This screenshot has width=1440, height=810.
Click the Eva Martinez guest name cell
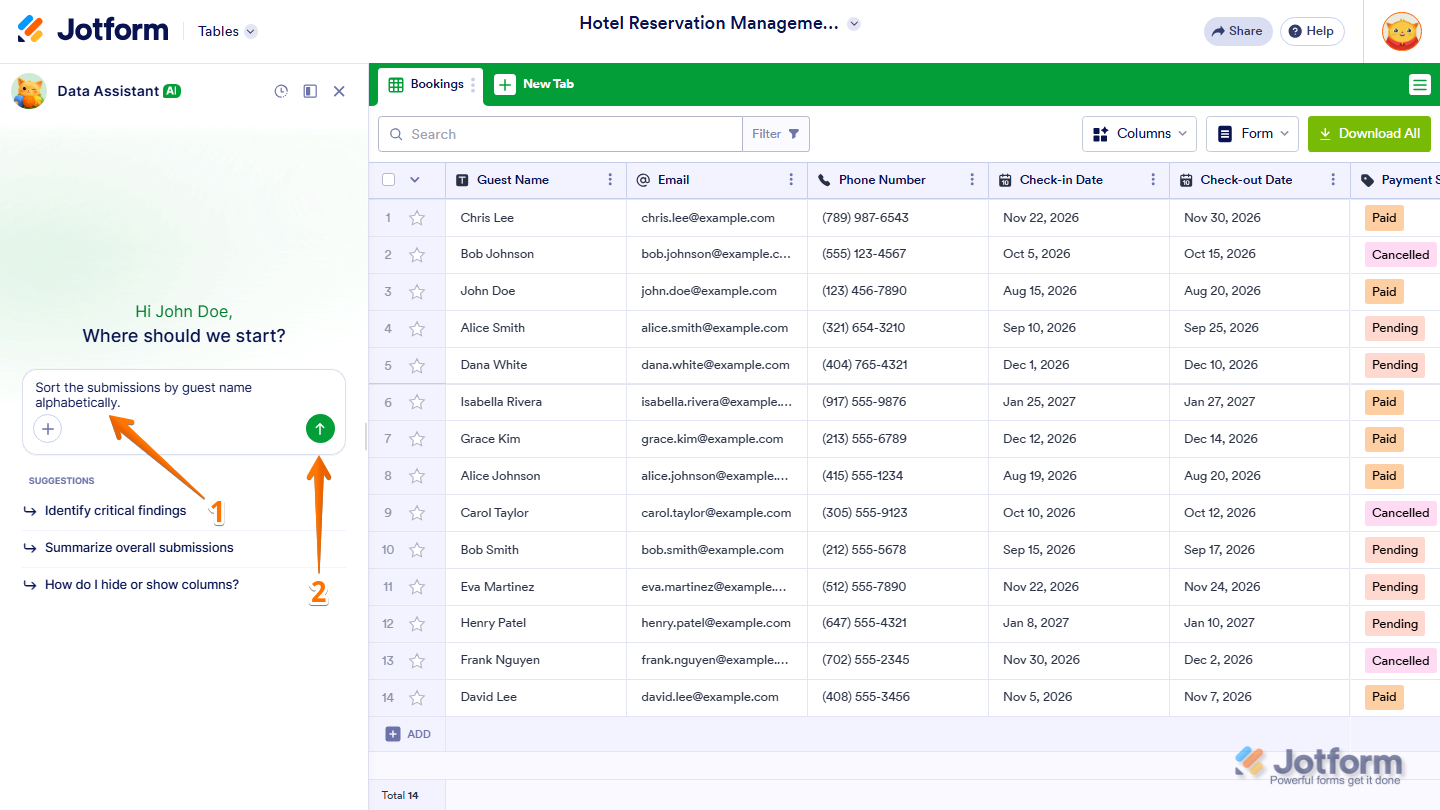point(536,587)
